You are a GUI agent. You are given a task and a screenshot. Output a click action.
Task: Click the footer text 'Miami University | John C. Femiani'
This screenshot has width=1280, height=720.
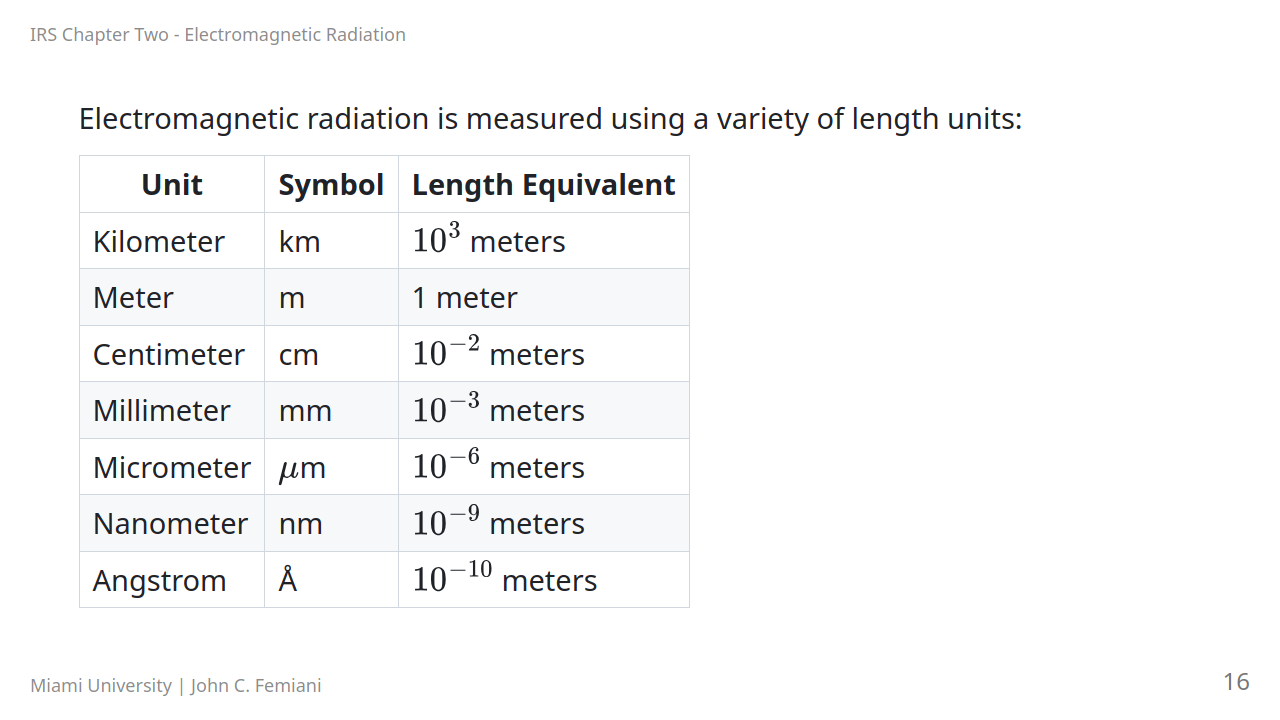(176, 686)
